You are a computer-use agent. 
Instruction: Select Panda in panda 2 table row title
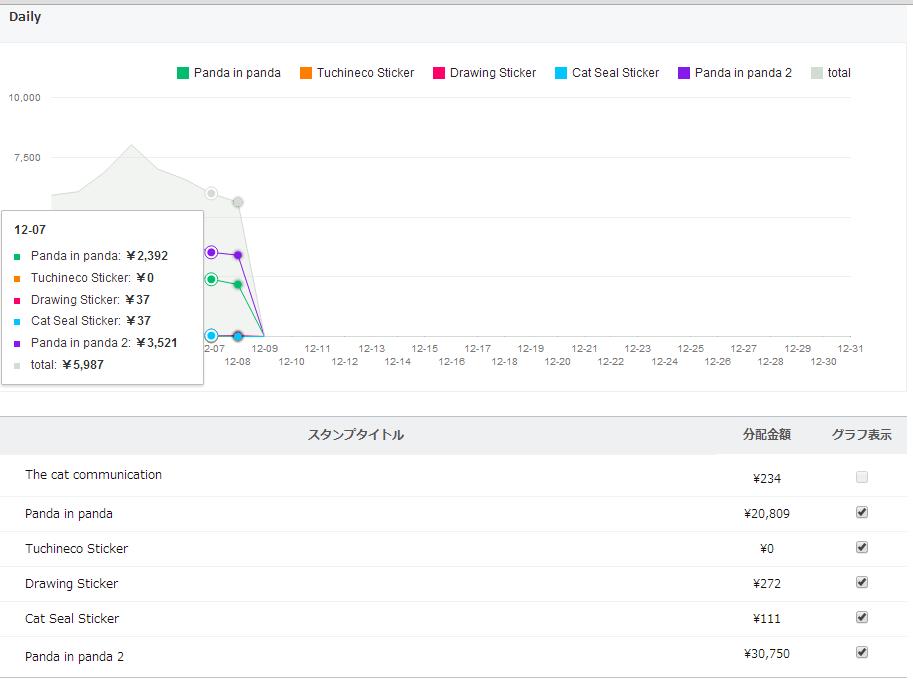[x=75, y=656]
